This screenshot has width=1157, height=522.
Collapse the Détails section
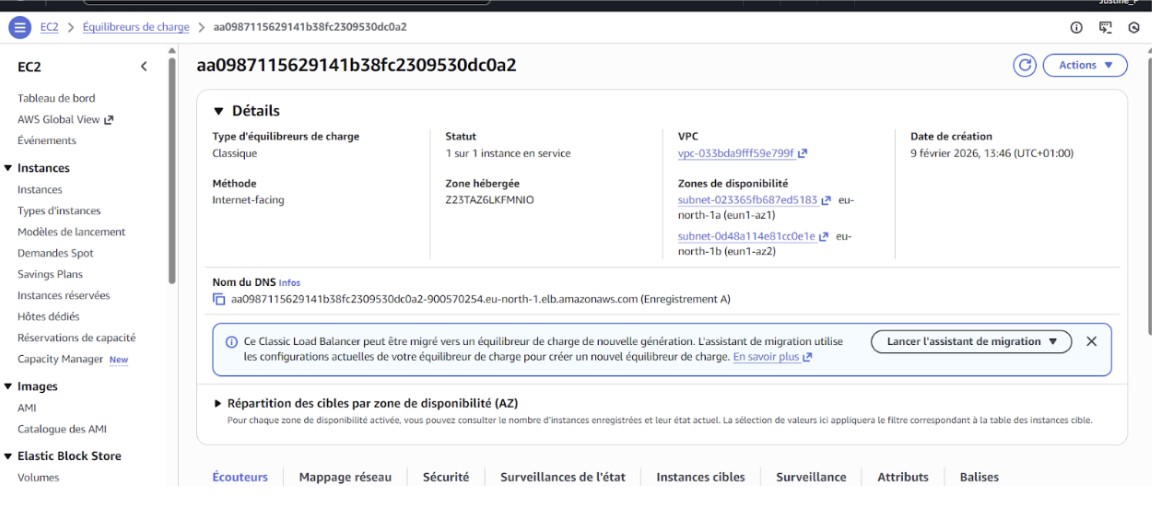click(x=218, y=111)
